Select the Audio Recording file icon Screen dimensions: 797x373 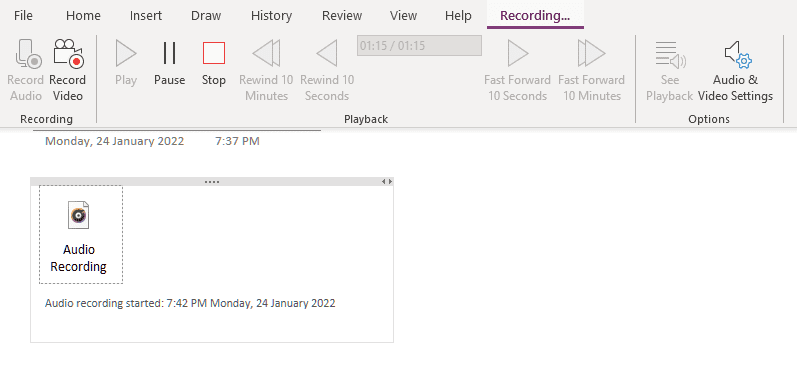(x=79, y=215)
